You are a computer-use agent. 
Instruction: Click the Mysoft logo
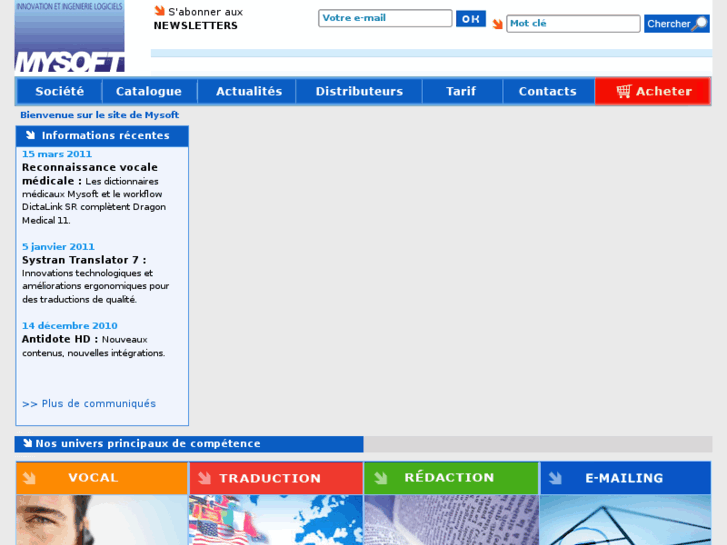click(x=70, y=37)
